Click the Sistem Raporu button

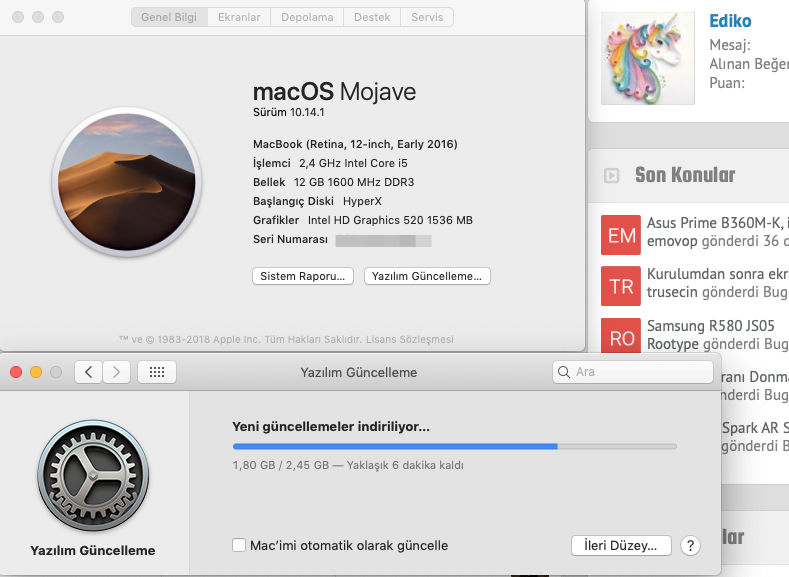click(302, 276)
